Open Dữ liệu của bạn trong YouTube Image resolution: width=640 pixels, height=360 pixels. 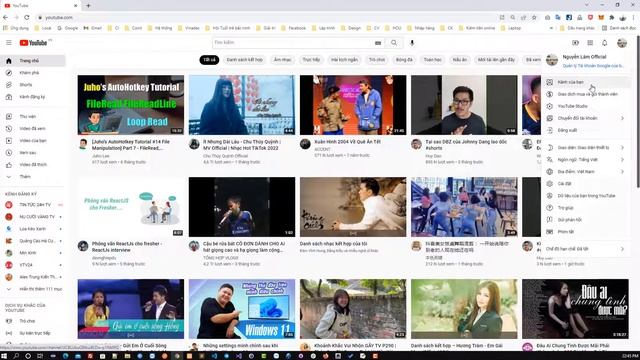pos(586,196)
